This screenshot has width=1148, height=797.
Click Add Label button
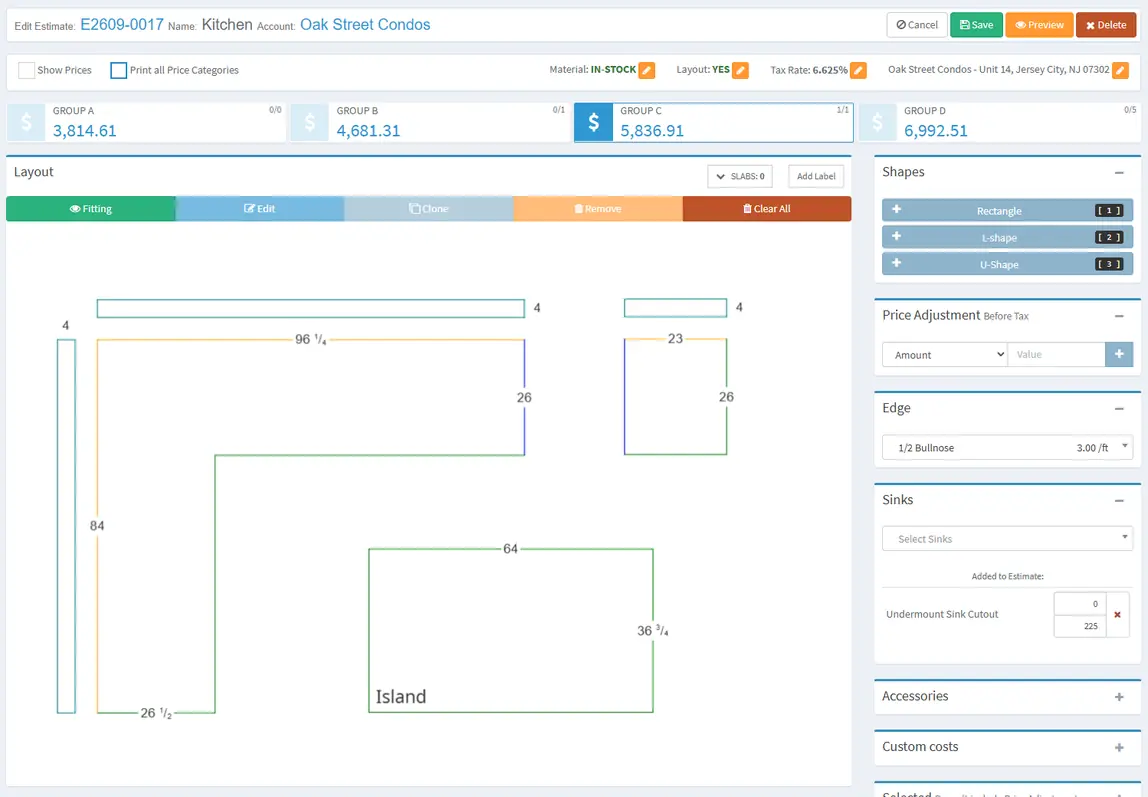[816, 176]
